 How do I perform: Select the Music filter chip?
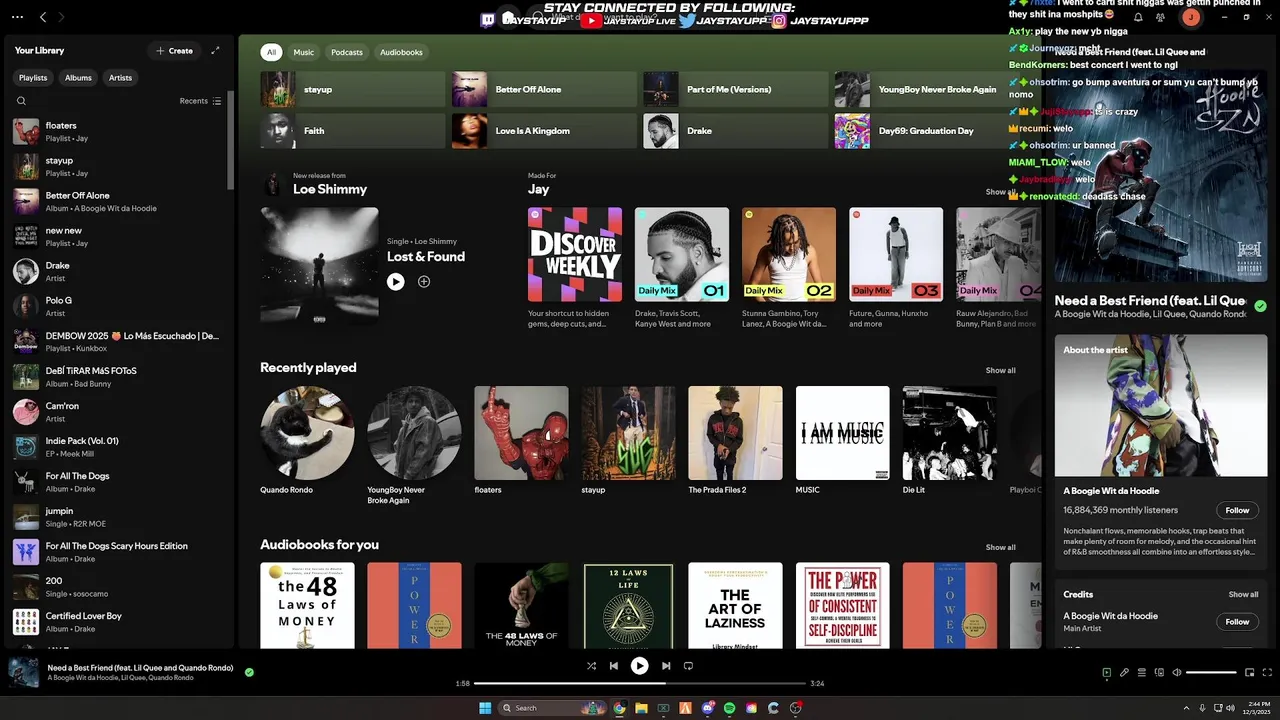click(x=303, y=52)
